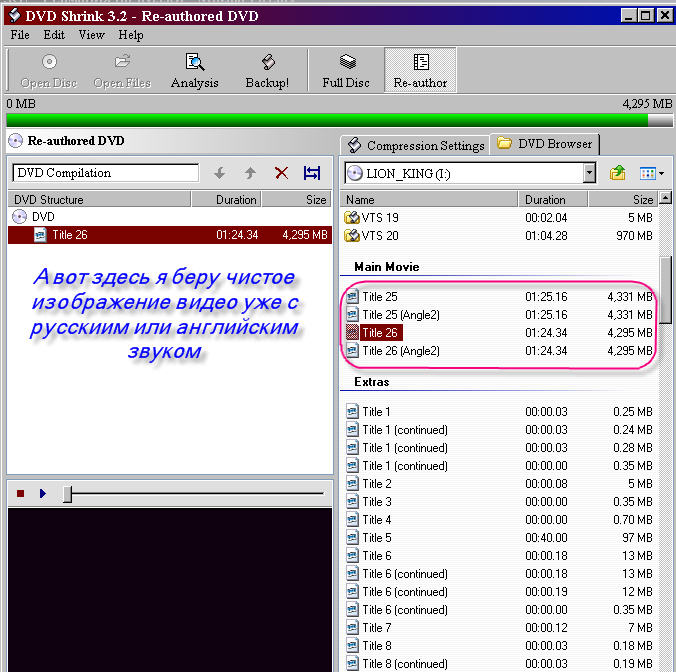The height and width of the screenshot is (672, 676).
Task: Play the preview video
Action: (x=42, y=494)
